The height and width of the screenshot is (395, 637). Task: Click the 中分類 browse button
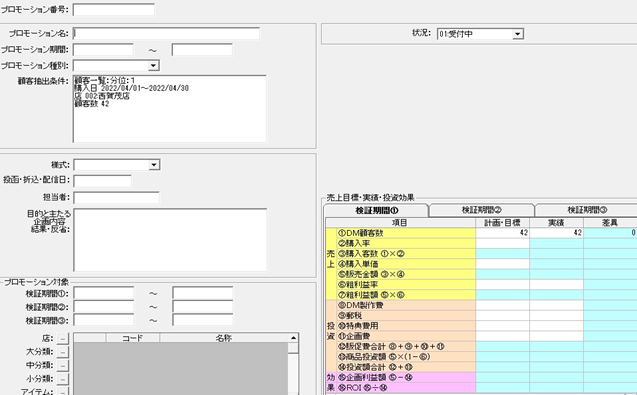pos(63,365)
